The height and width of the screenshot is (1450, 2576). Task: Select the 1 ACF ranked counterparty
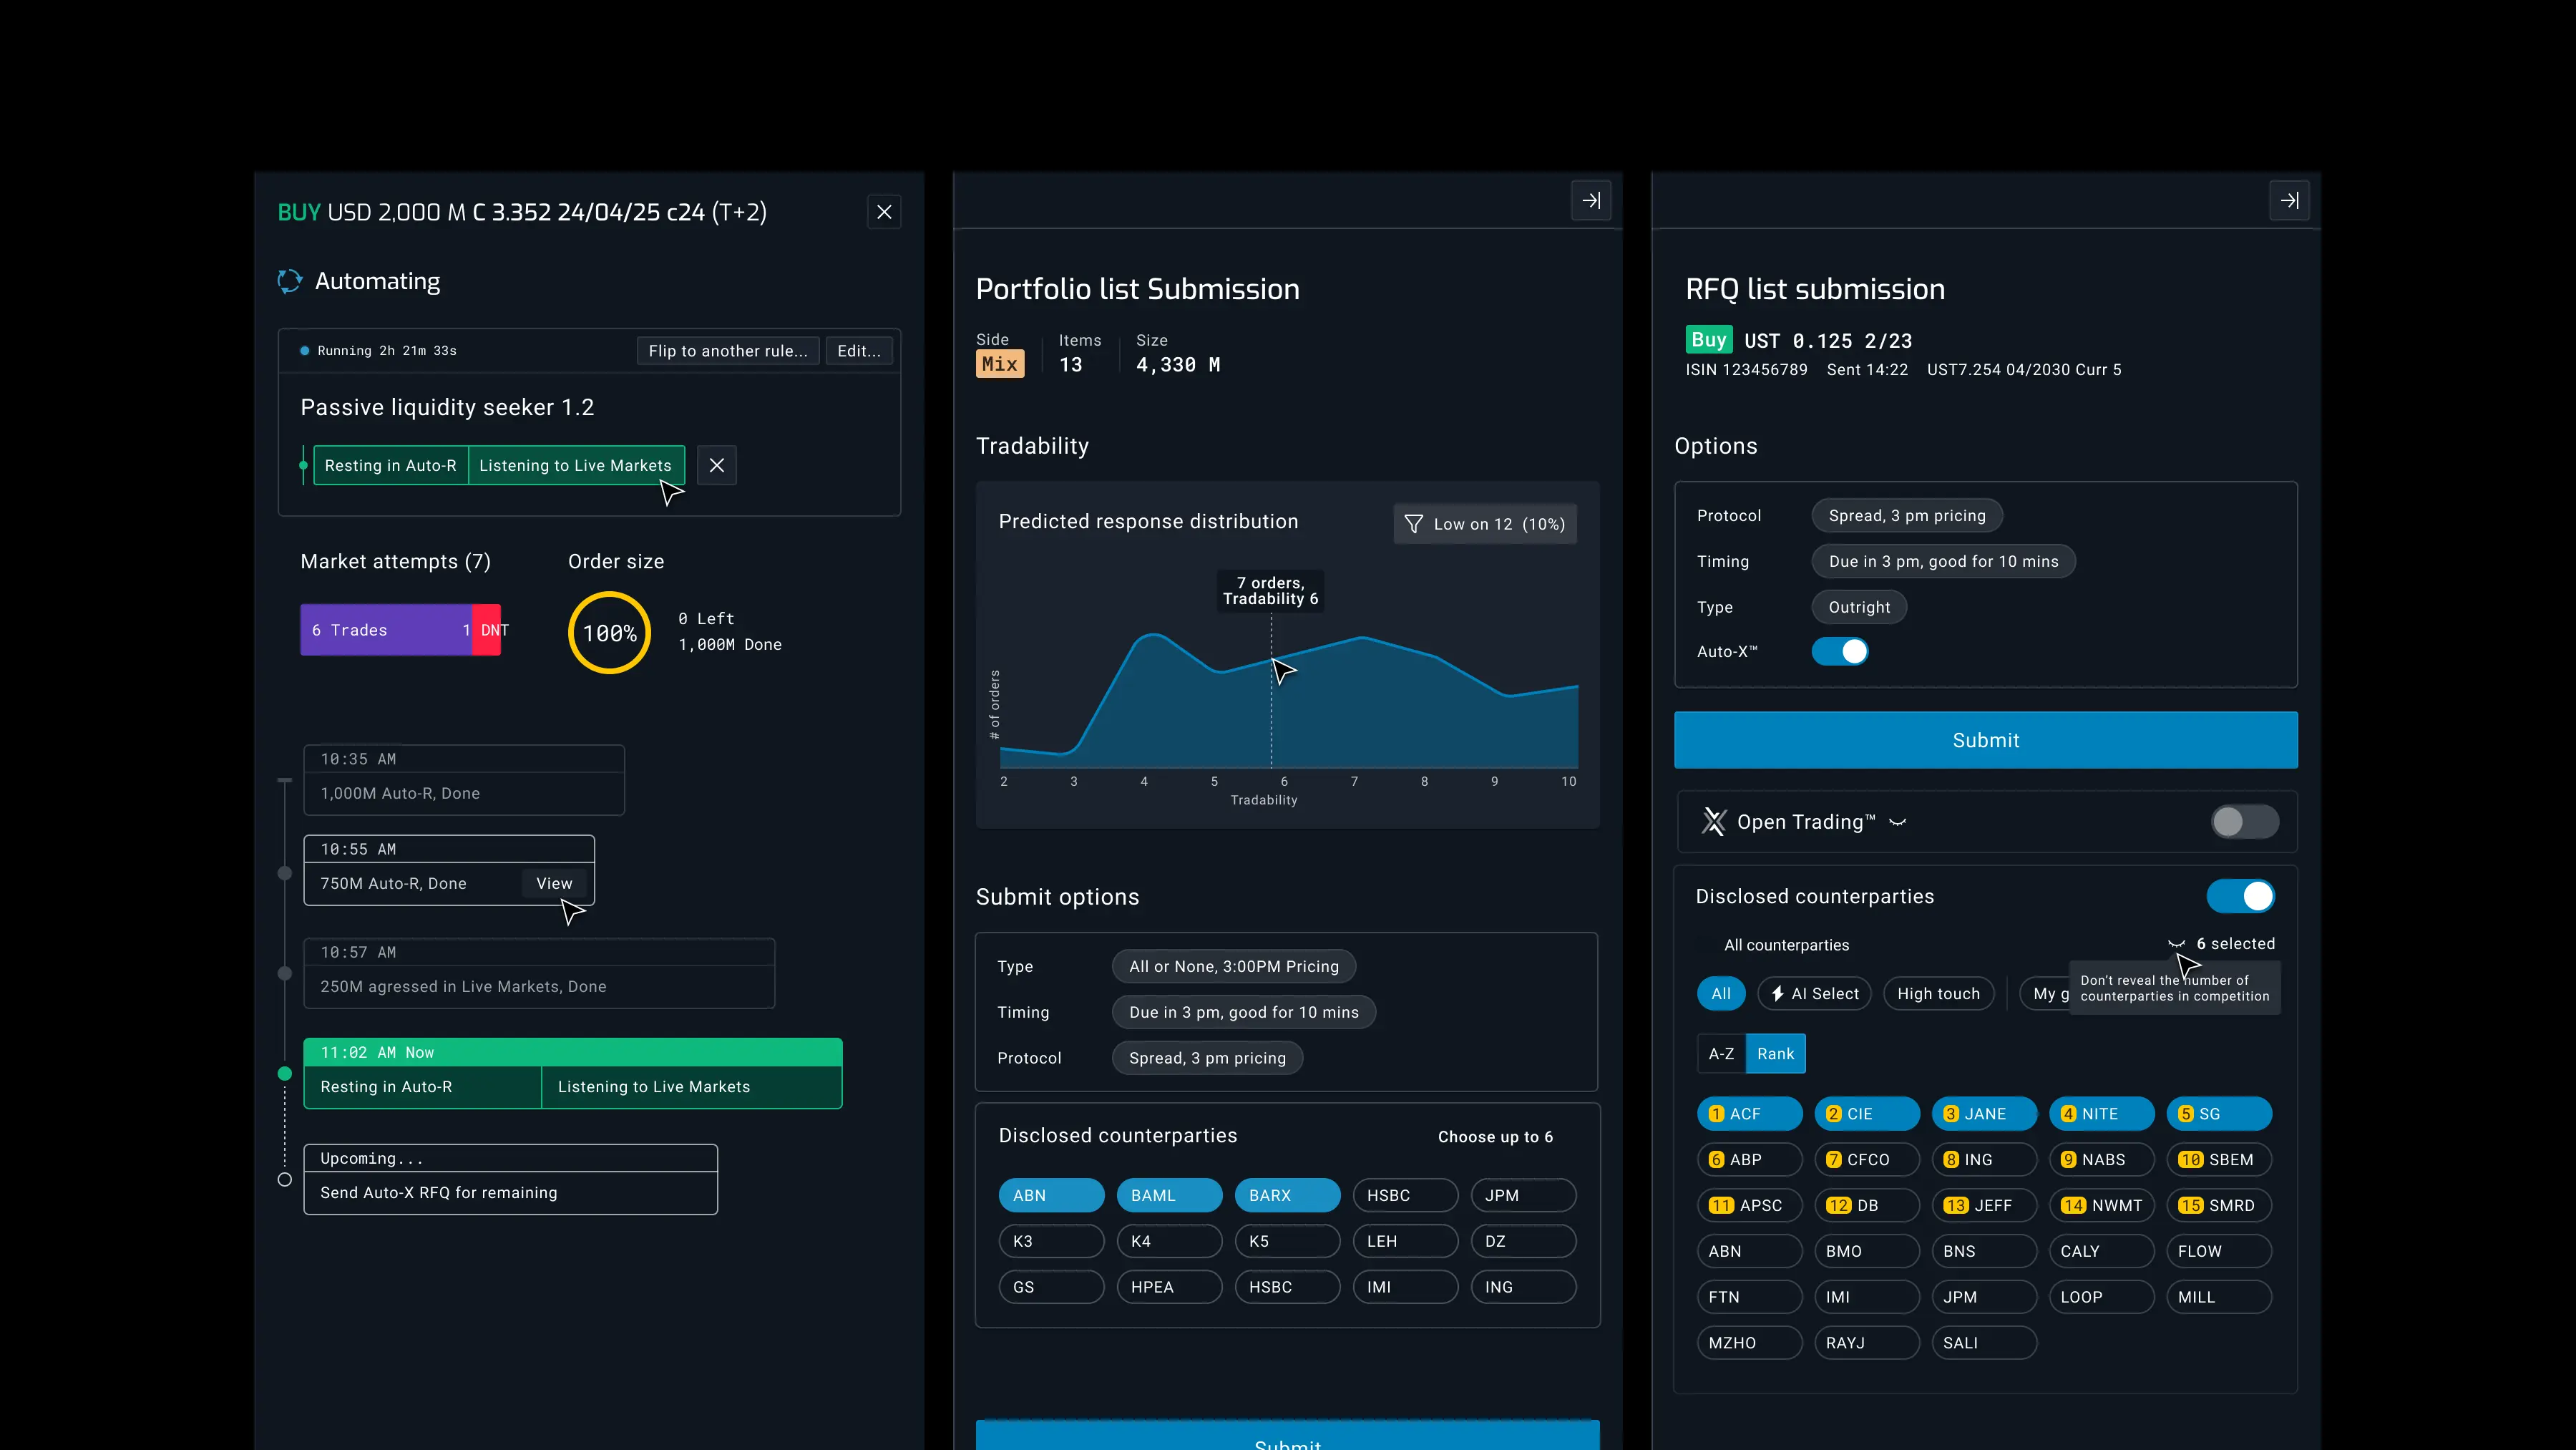click(x=1749, y=1114)
